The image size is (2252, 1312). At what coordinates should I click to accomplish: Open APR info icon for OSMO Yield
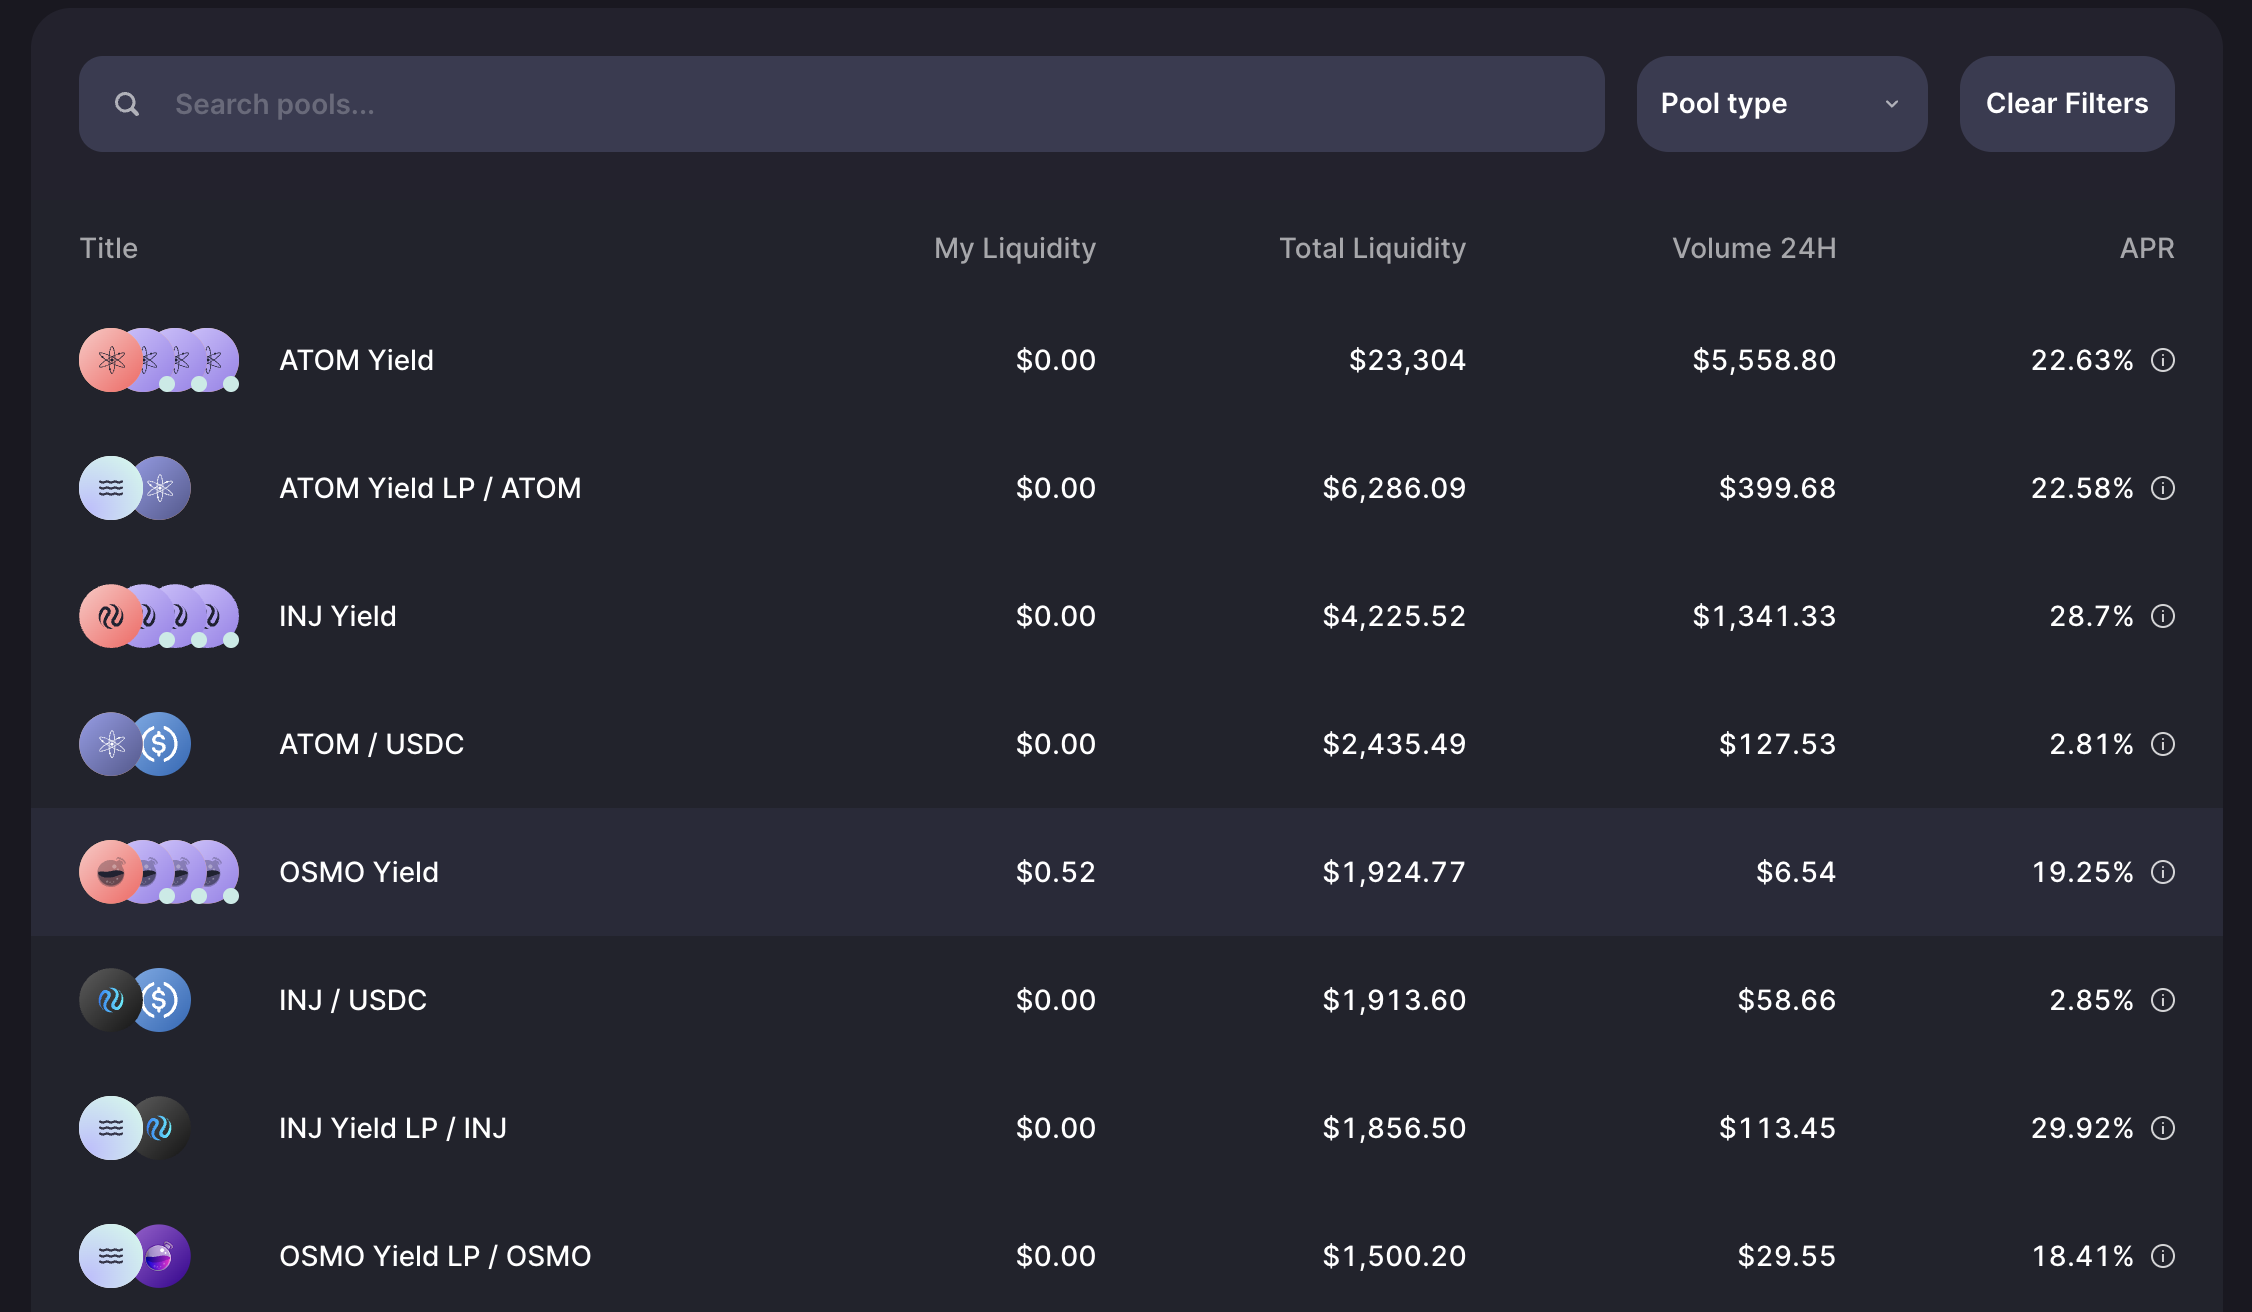(2163, 872)
